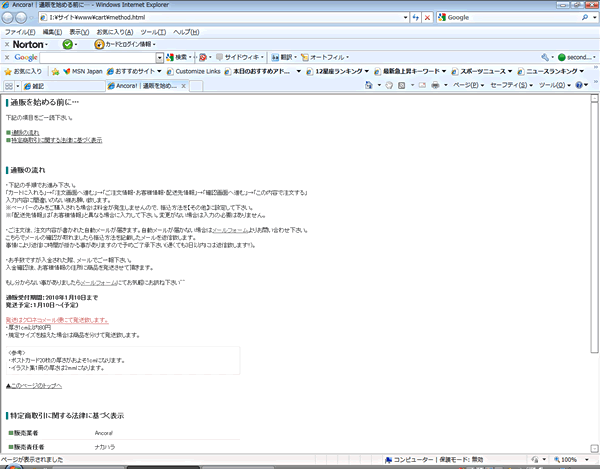Viewport: 600px width, 469px height.
Task: Click the Google search box in browser
Action: (514, 17)
